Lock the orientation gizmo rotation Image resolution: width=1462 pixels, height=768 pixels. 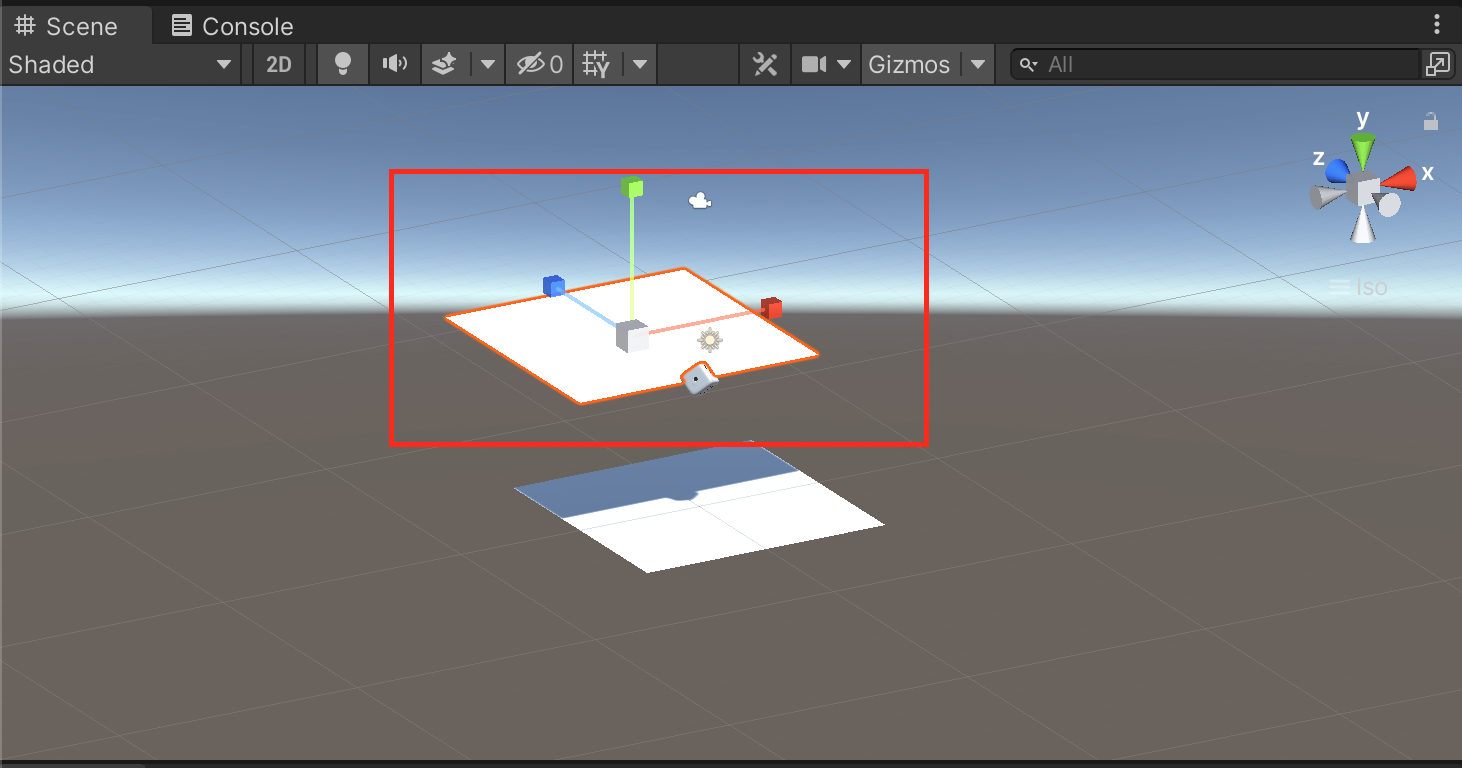(x=1431, y=122)
